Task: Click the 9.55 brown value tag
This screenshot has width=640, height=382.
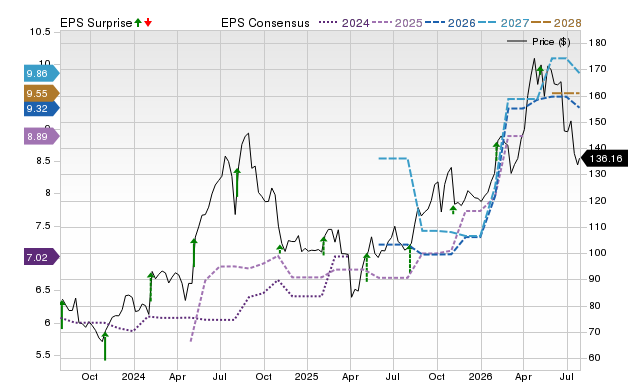Action: pyautogui.click(x=42, y=93)
